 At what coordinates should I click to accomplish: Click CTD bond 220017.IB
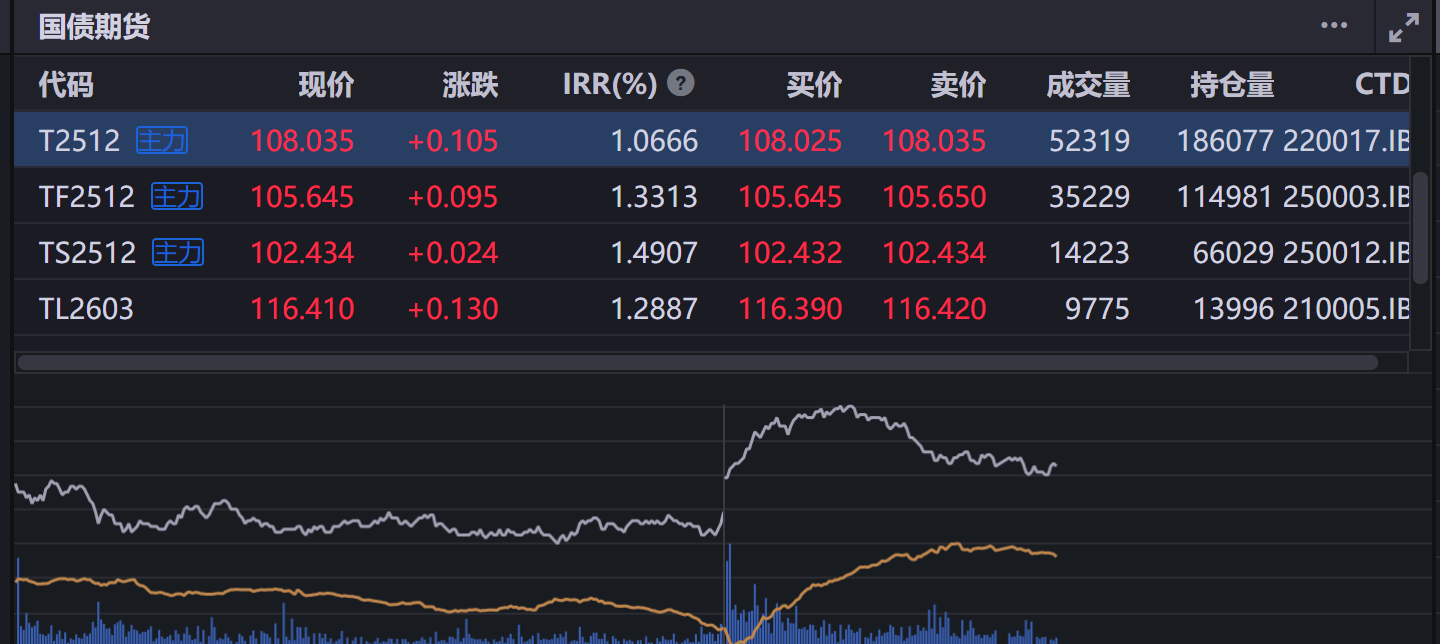1346,140
